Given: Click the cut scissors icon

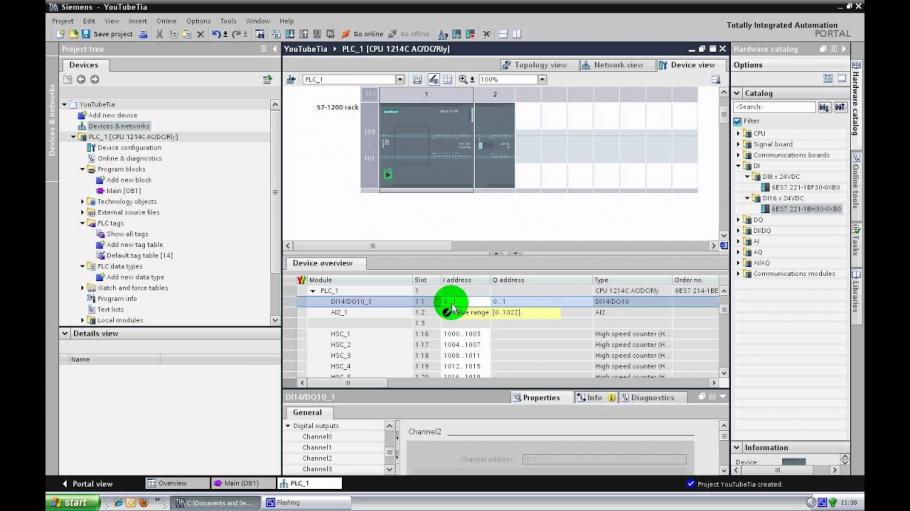Looking at the screenshot, I should (x=160, y=34).
